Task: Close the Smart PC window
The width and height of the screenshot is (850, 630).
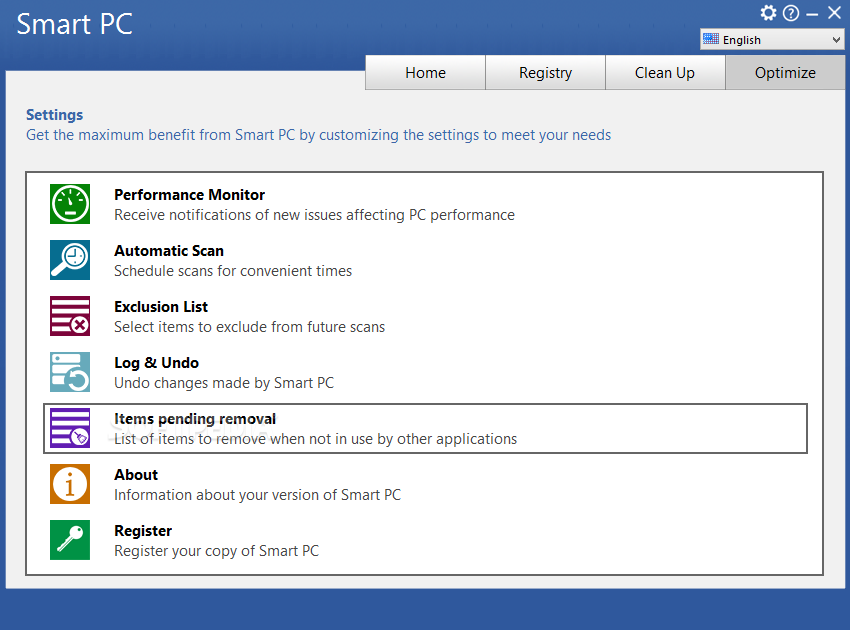Action: point(834,12)
